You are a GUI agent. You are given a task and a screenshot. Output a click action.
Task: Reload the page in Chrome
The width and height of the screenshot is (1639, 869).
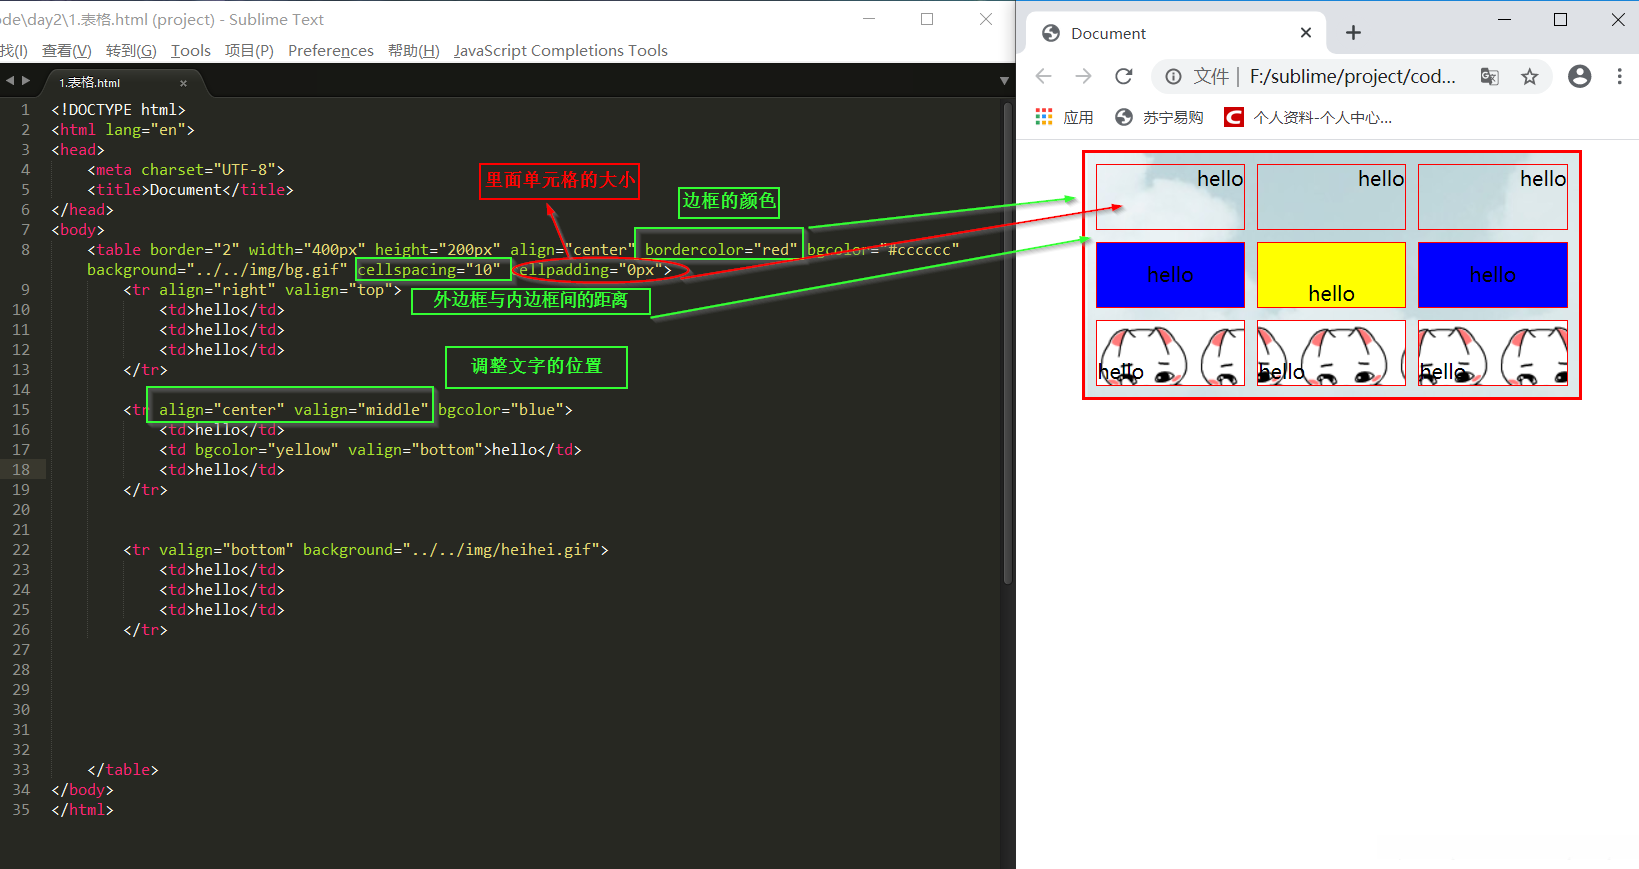[x=1124, y=76]
